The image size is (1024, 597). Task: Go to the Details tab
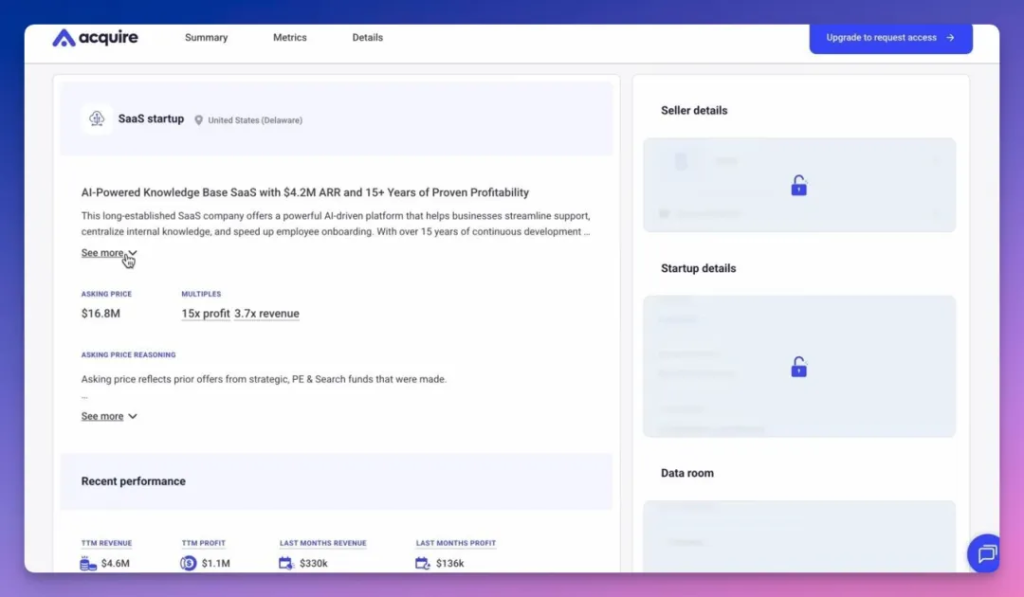367,38
